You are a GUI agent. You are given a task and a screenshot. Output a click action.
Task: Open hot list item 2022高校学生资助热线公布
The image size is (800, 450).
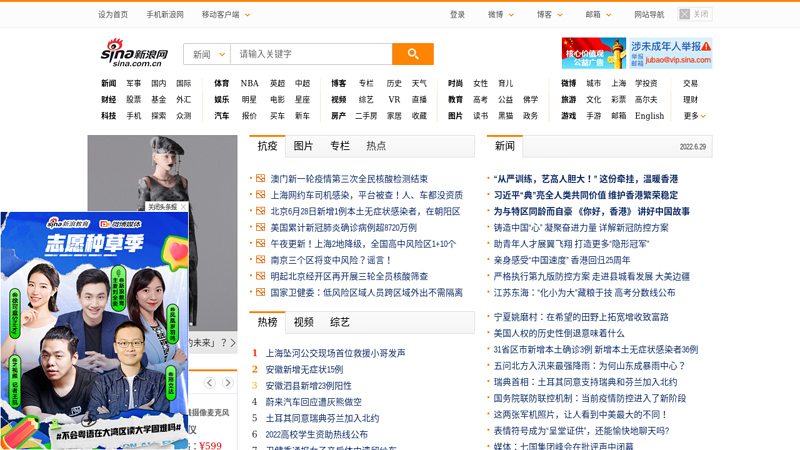316,435
